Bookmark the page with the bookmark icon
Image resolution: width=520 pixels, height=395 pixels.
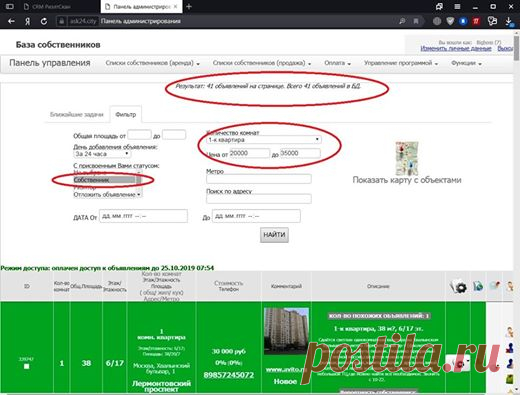tap(416, 21)
